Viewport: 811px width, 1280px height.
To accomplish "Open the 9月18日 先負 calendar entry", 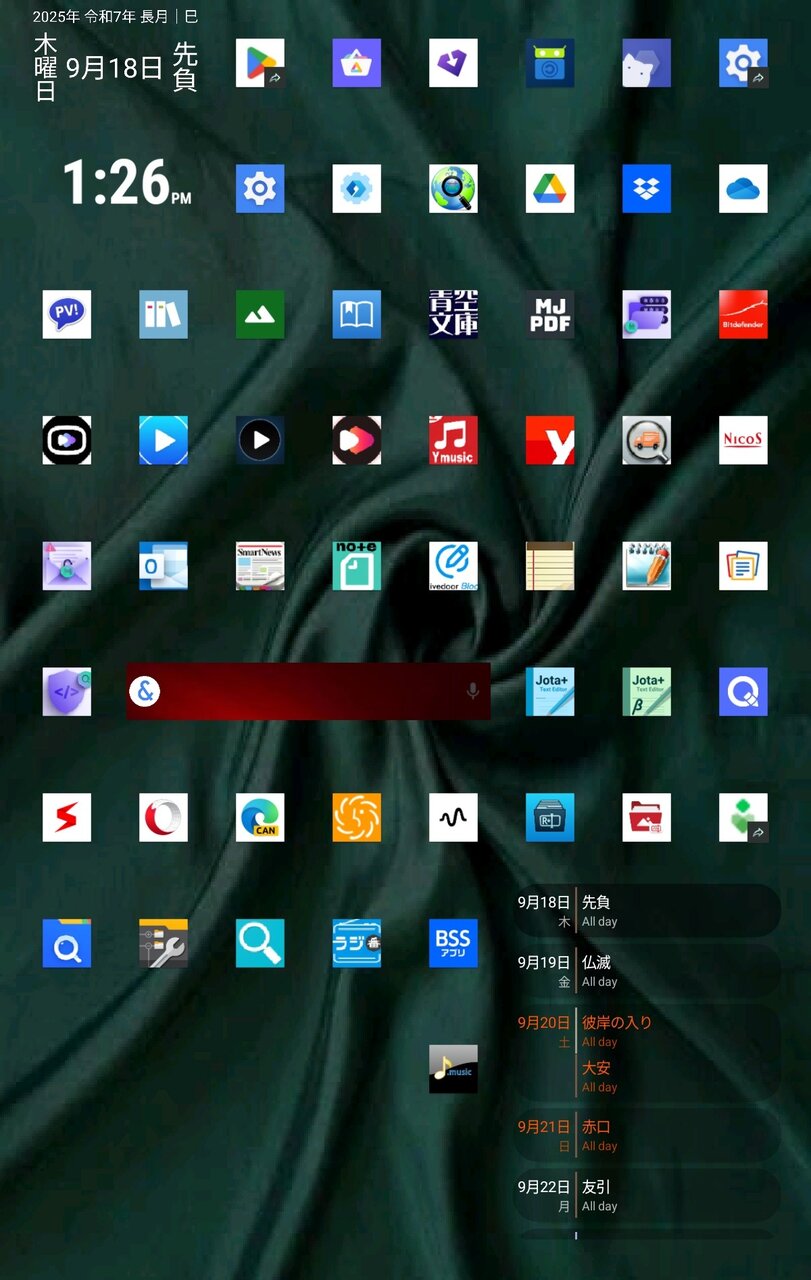I will coord(647,910).
